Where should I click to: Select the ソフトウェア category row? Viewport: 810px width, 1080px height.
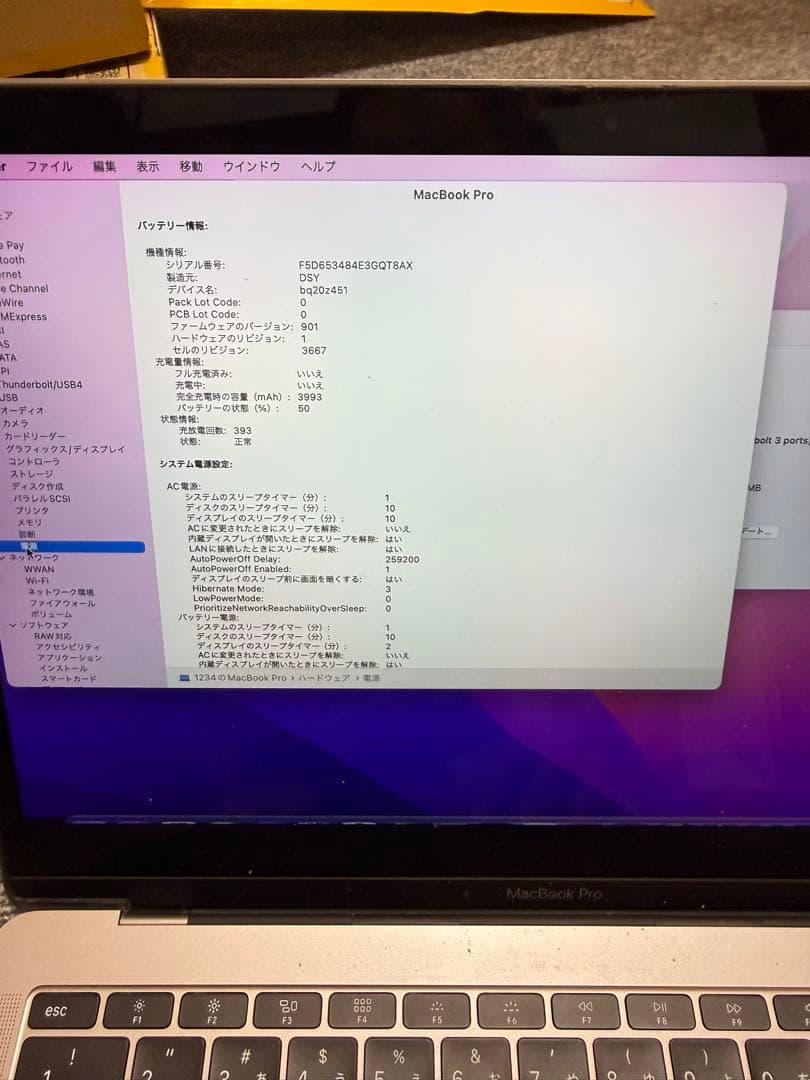pos(43,625)
